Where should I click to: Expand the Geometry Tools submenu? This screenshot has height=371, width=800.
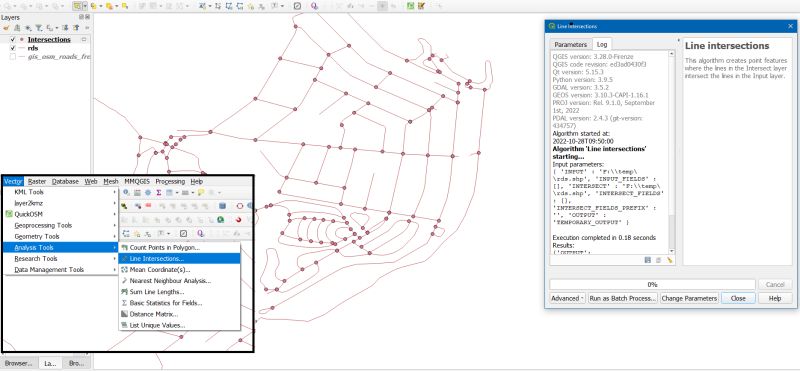(61, 236)
